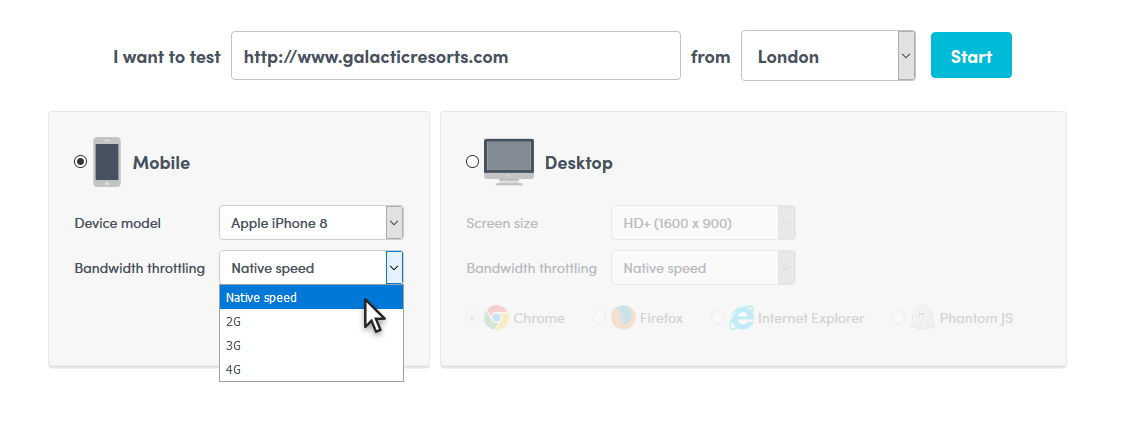1137x438 pixels.
Task: Click the Device model label
Action: point(117,223)
